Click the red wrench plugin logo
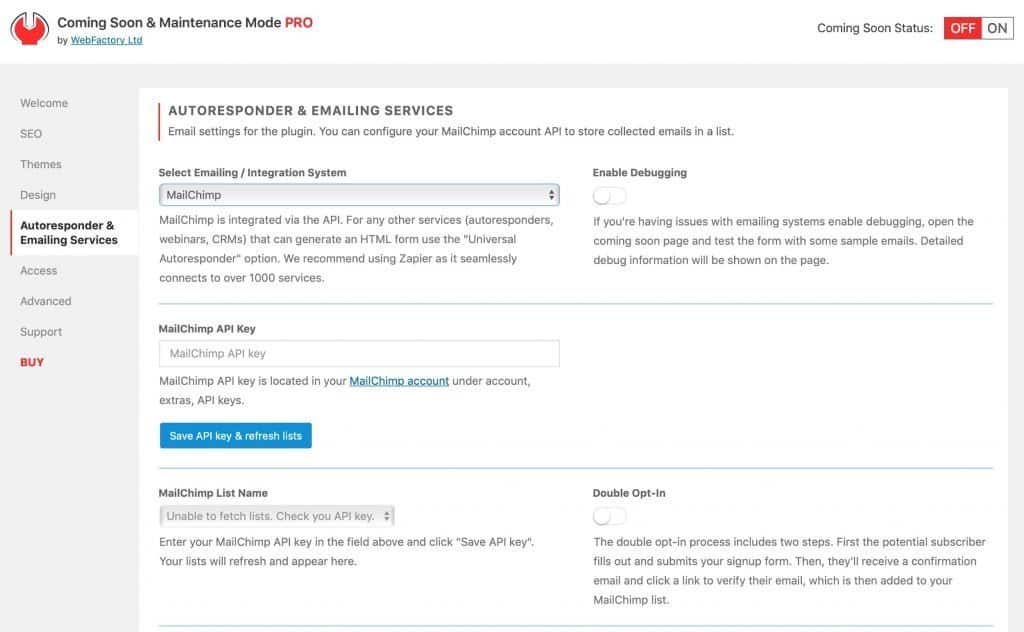The width and height of the screenshot is (1024, 632). pyautogui.click(x=29, y=29)
